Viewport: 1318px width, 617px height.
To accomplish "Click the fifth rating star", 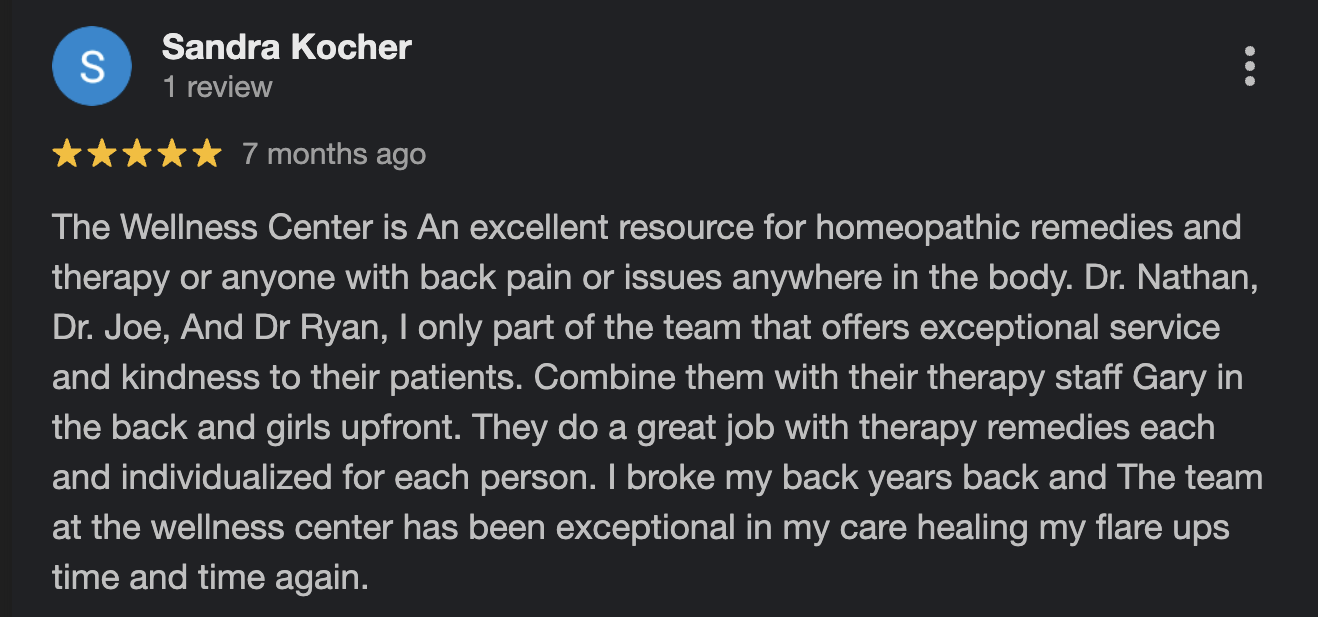I will [206, 154].
